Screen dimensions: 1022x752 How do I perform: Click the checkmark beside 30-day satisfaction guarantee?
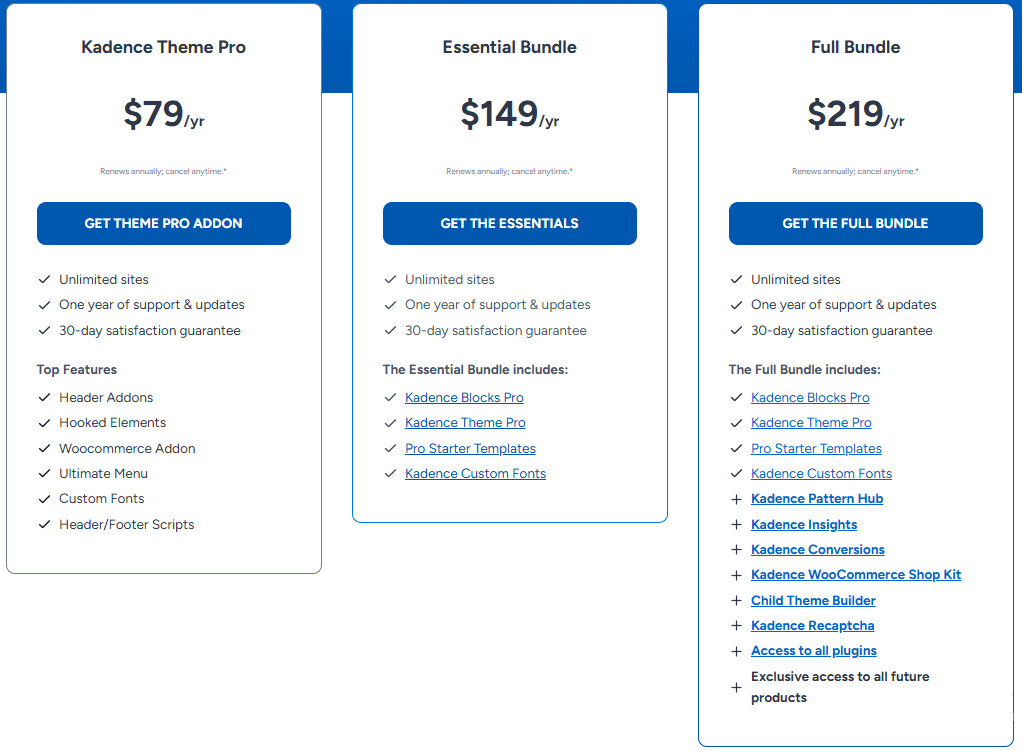[x=44, y=330]
